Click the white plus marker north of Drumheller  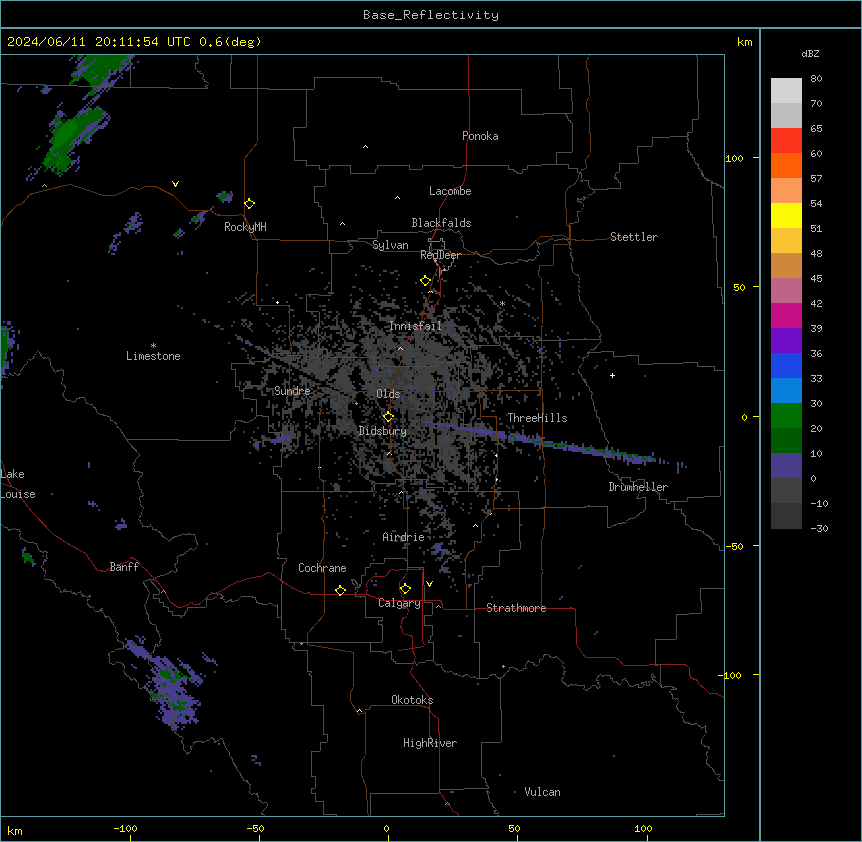click(612, 375)
